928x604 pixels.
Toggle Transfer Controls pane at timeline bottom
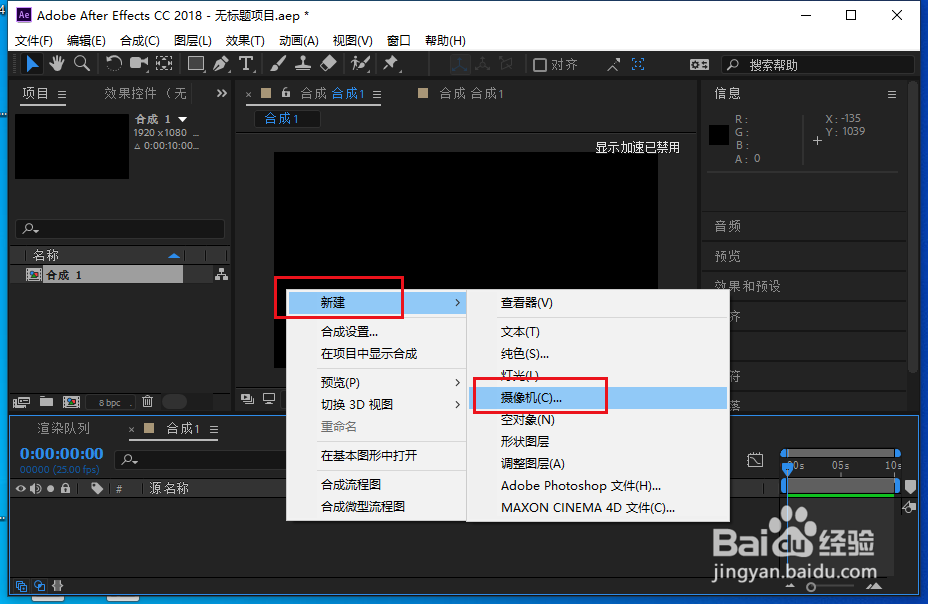pos(40,586)
